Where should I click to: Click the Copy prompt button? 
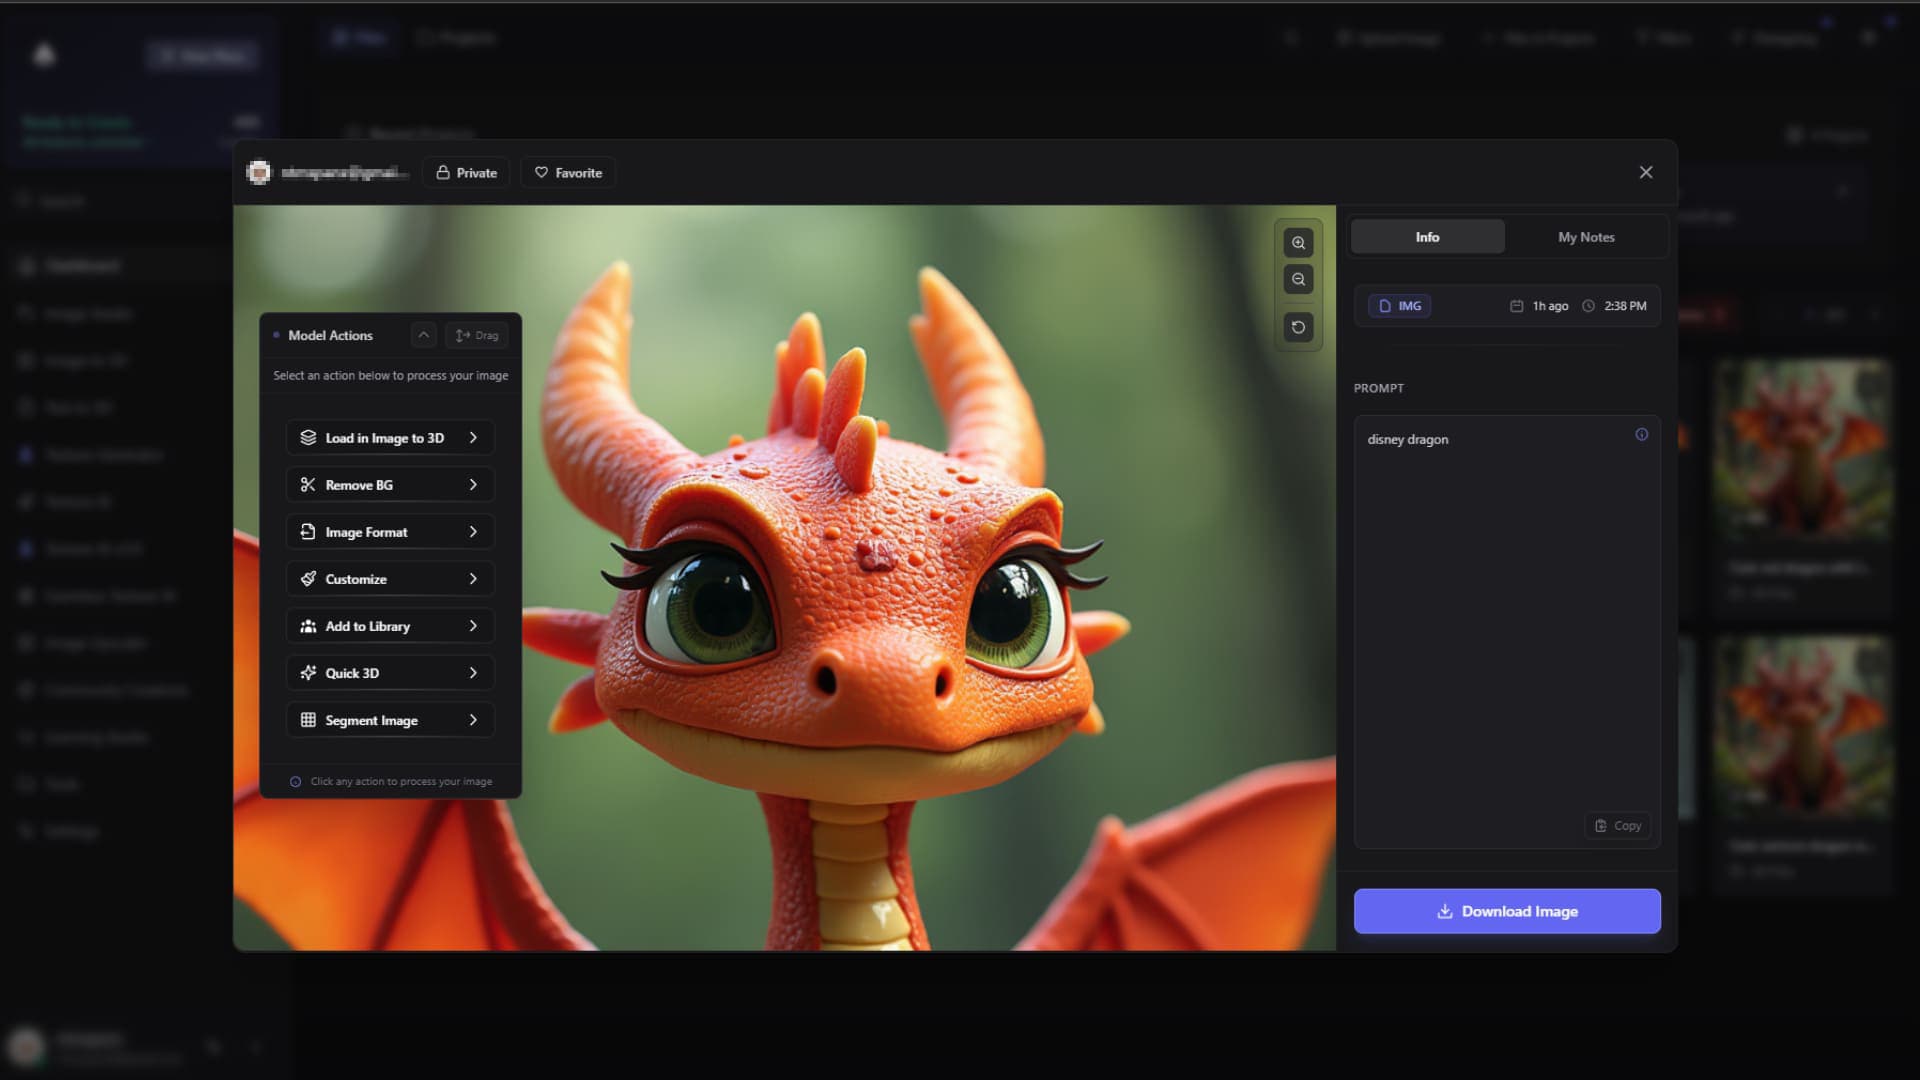(1618, 825)
